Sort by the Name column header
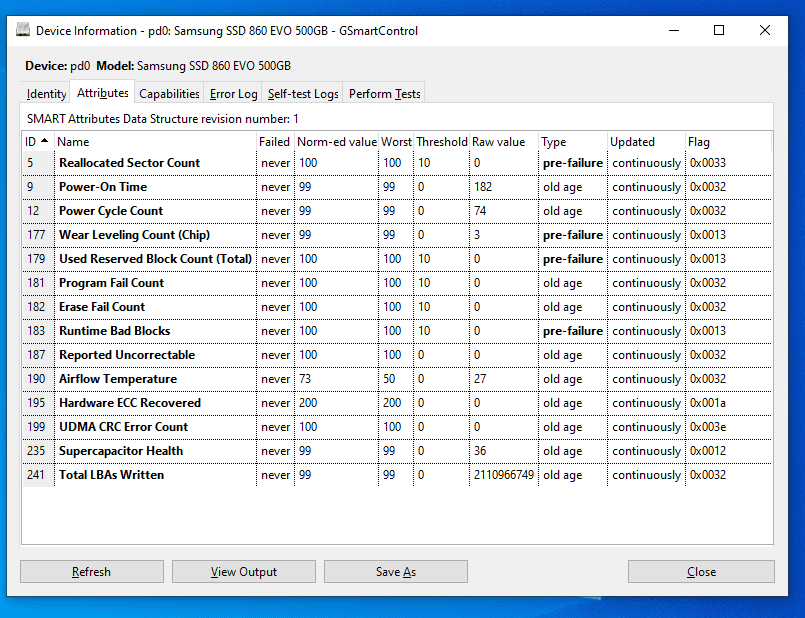 point(155,142)
